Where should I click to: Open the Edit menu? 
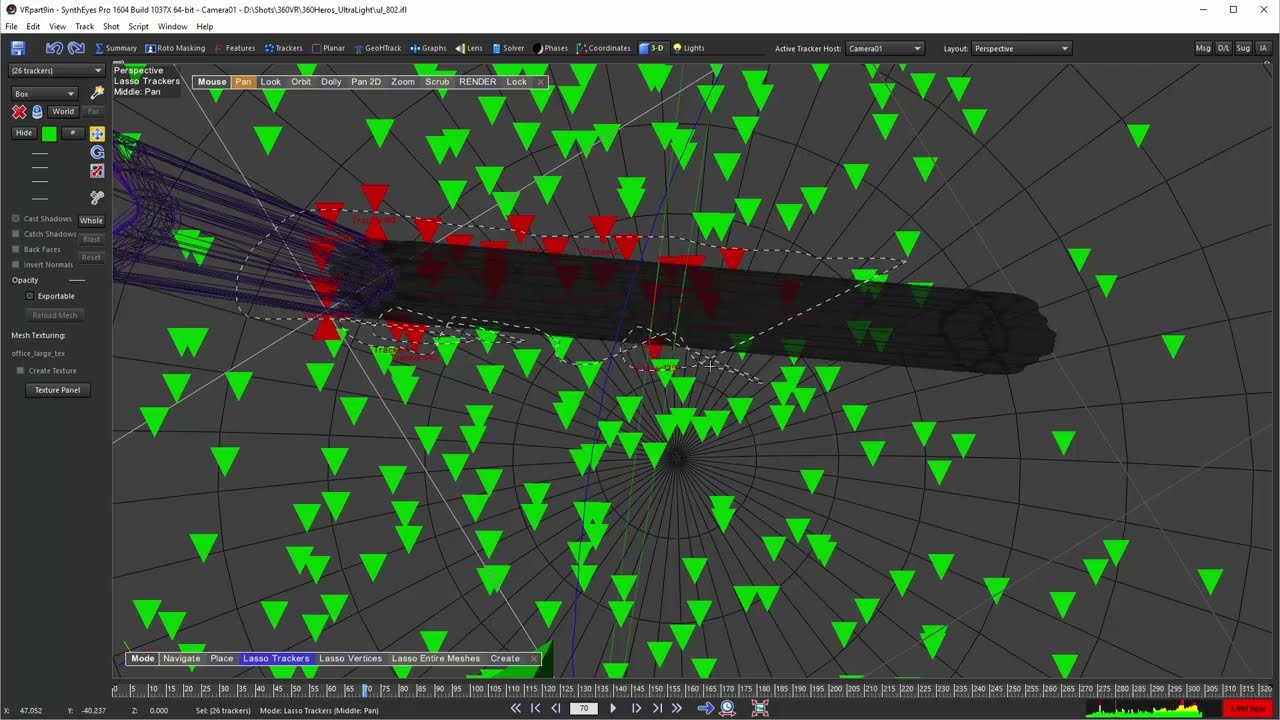click(x=33, y=27)
